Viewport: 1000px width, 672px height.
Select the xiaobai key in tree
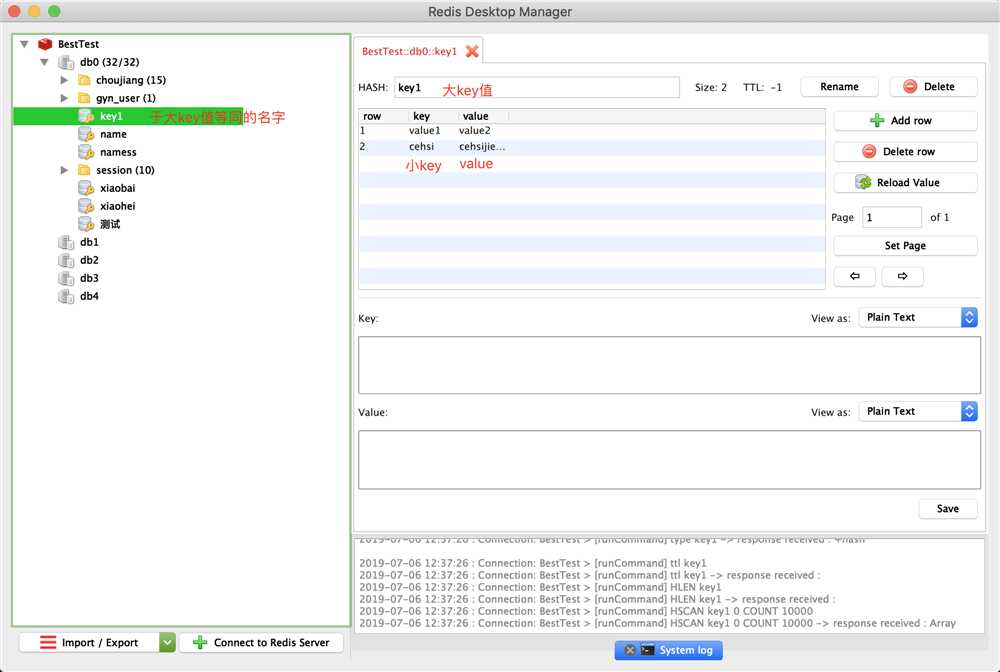click(117, 188)
